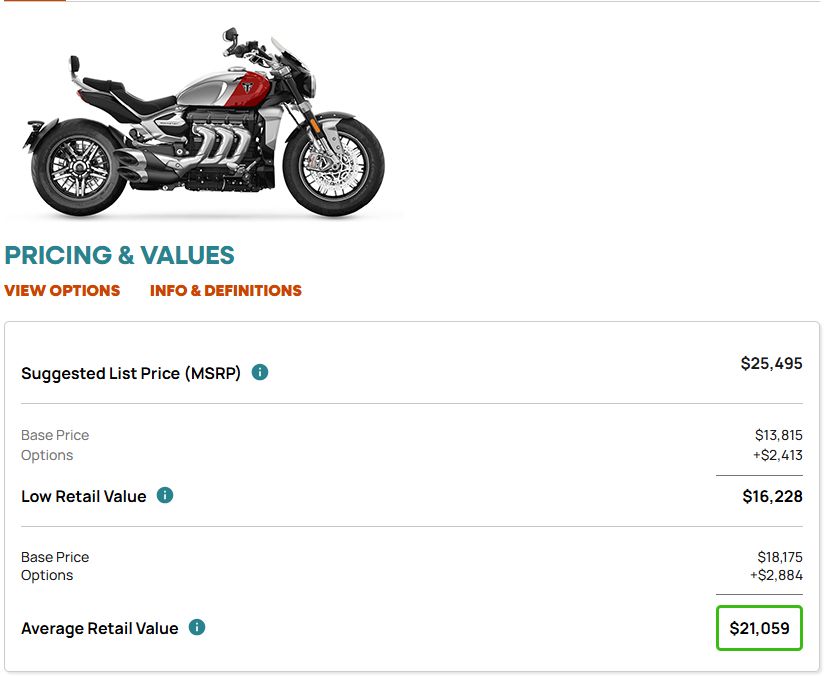Click the $18,175 base price amount
This screenshot has height=676, width=824.
pos(779,557)
